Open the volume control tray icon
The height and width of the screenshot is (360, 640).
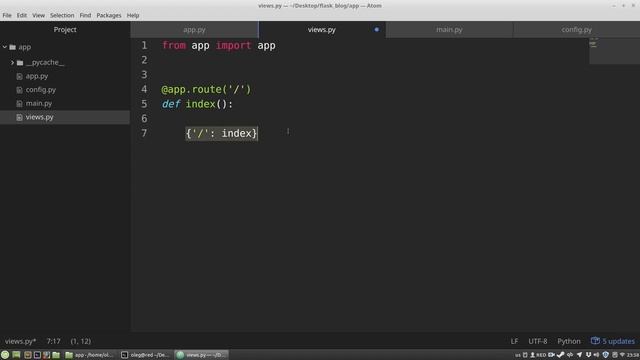596,355
